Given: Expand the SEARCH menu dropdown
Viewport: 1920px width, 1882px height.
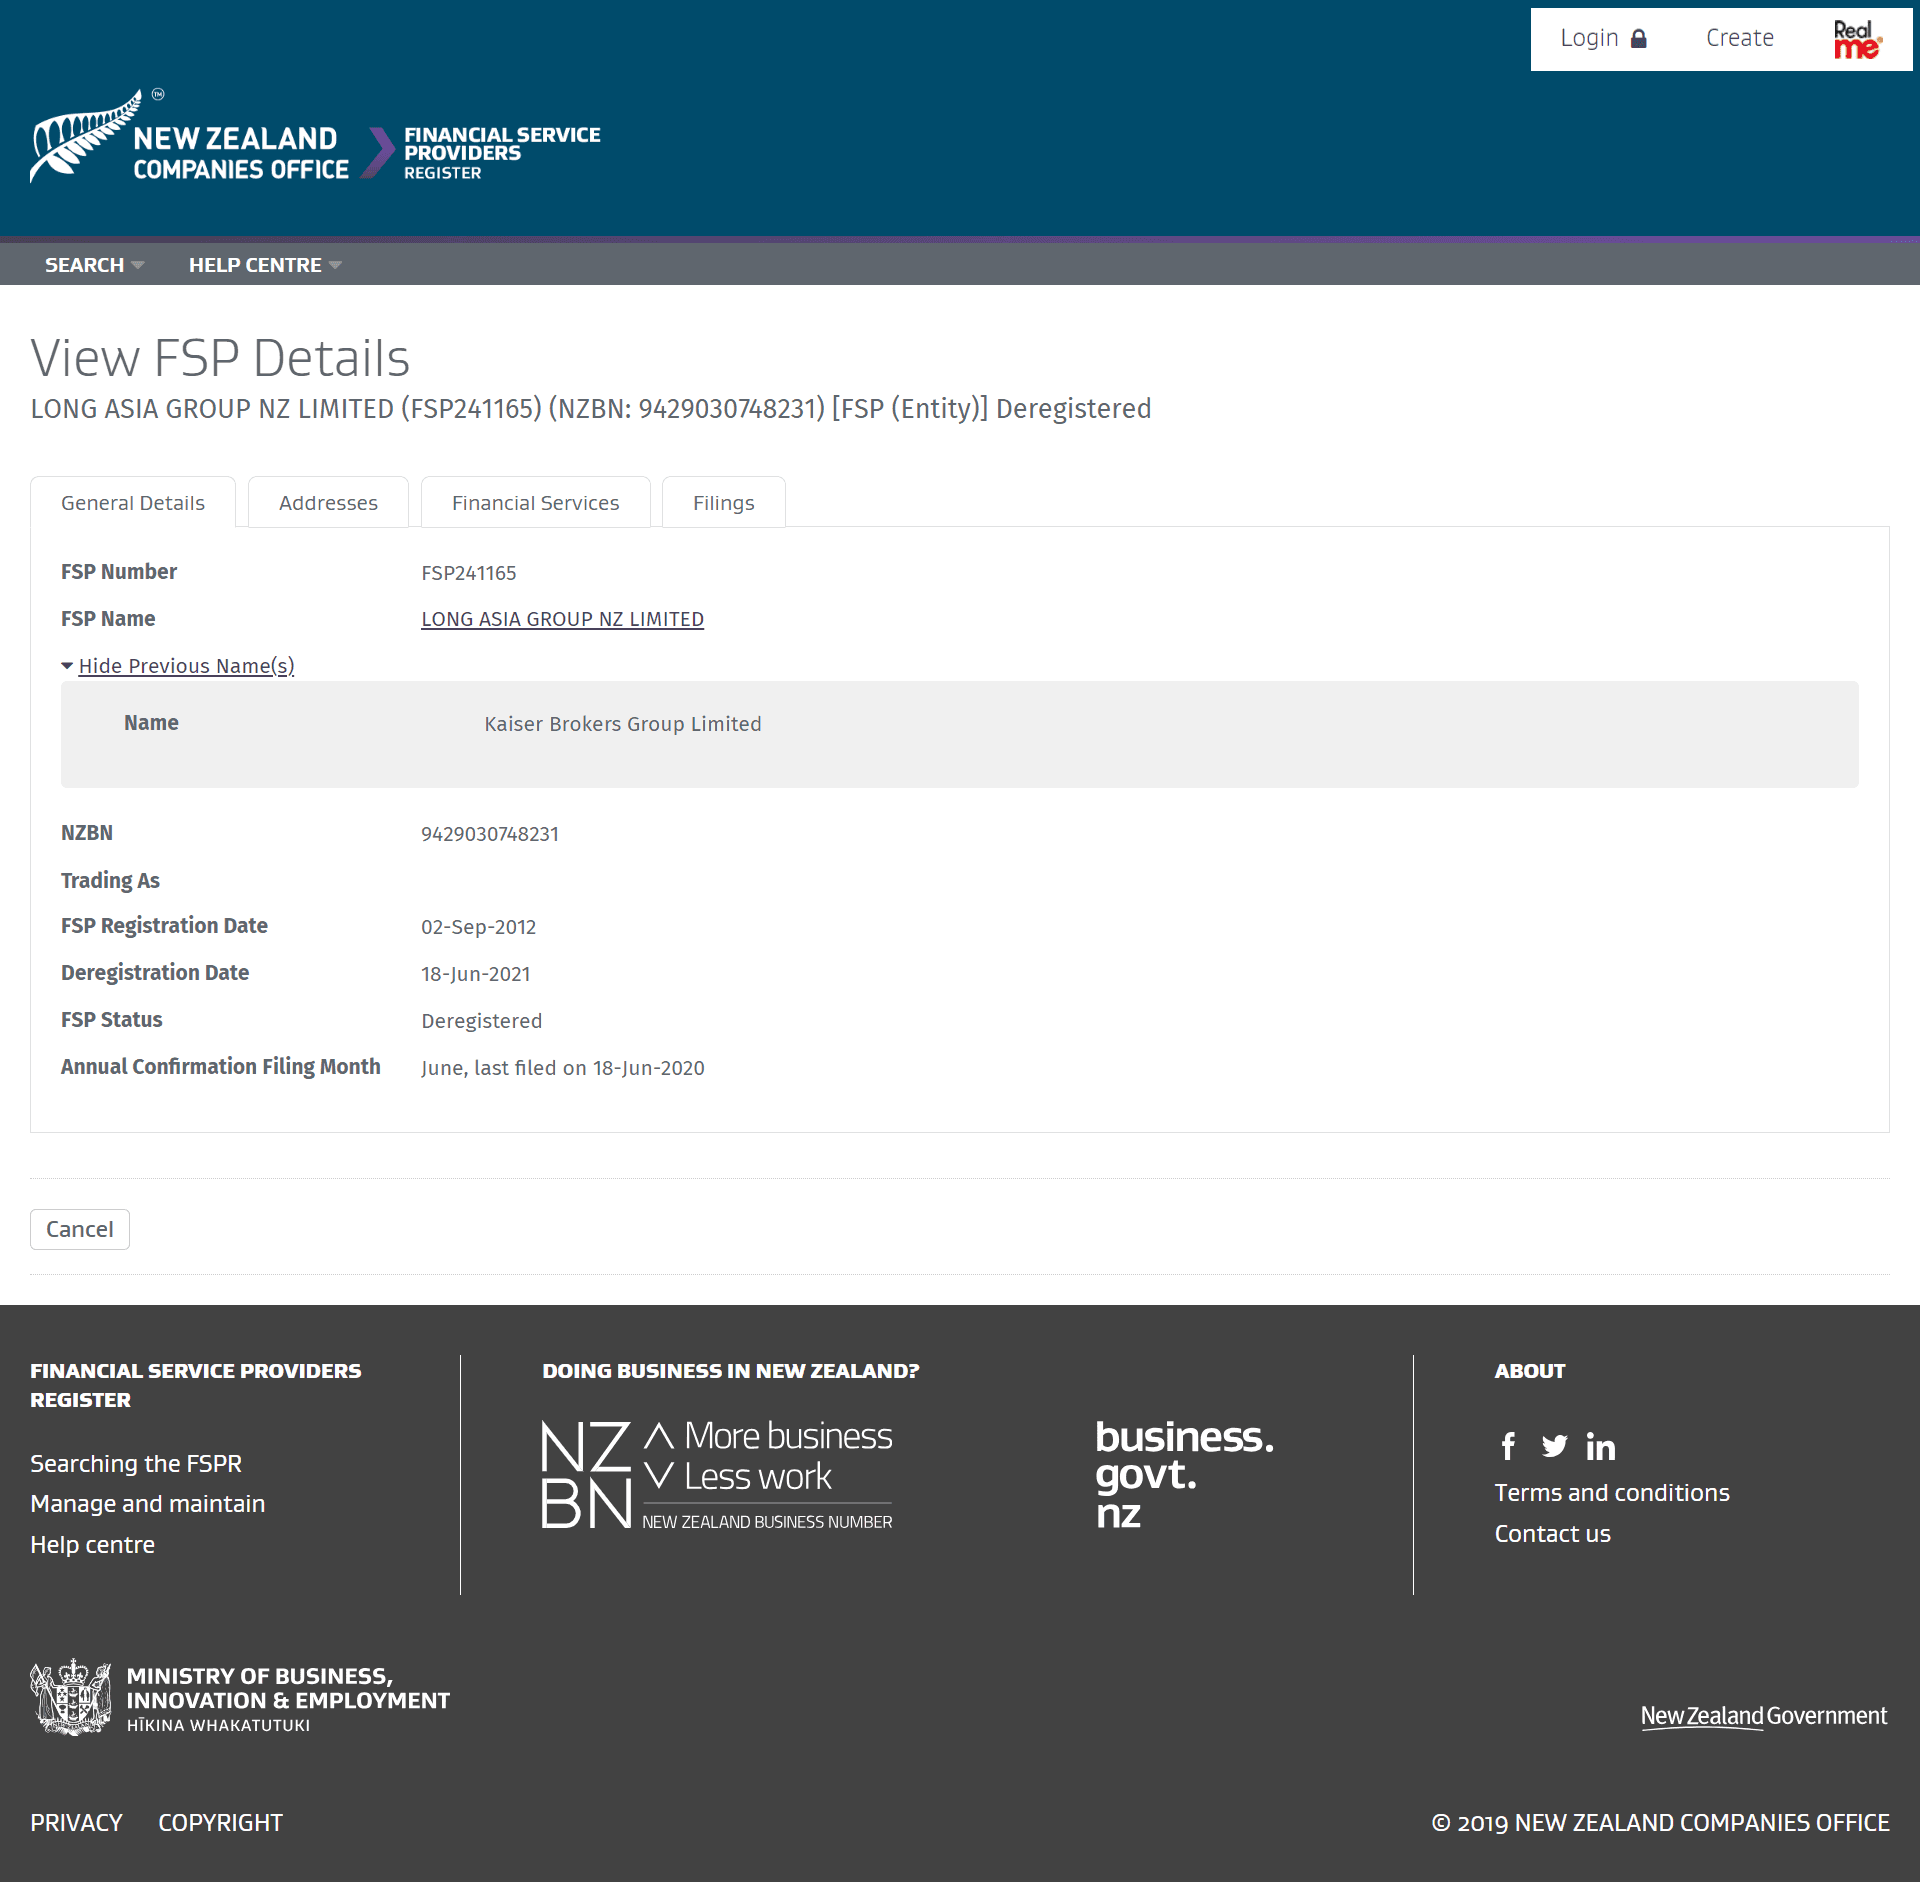Looking at the screenshot, I should (x=94, y=265).
